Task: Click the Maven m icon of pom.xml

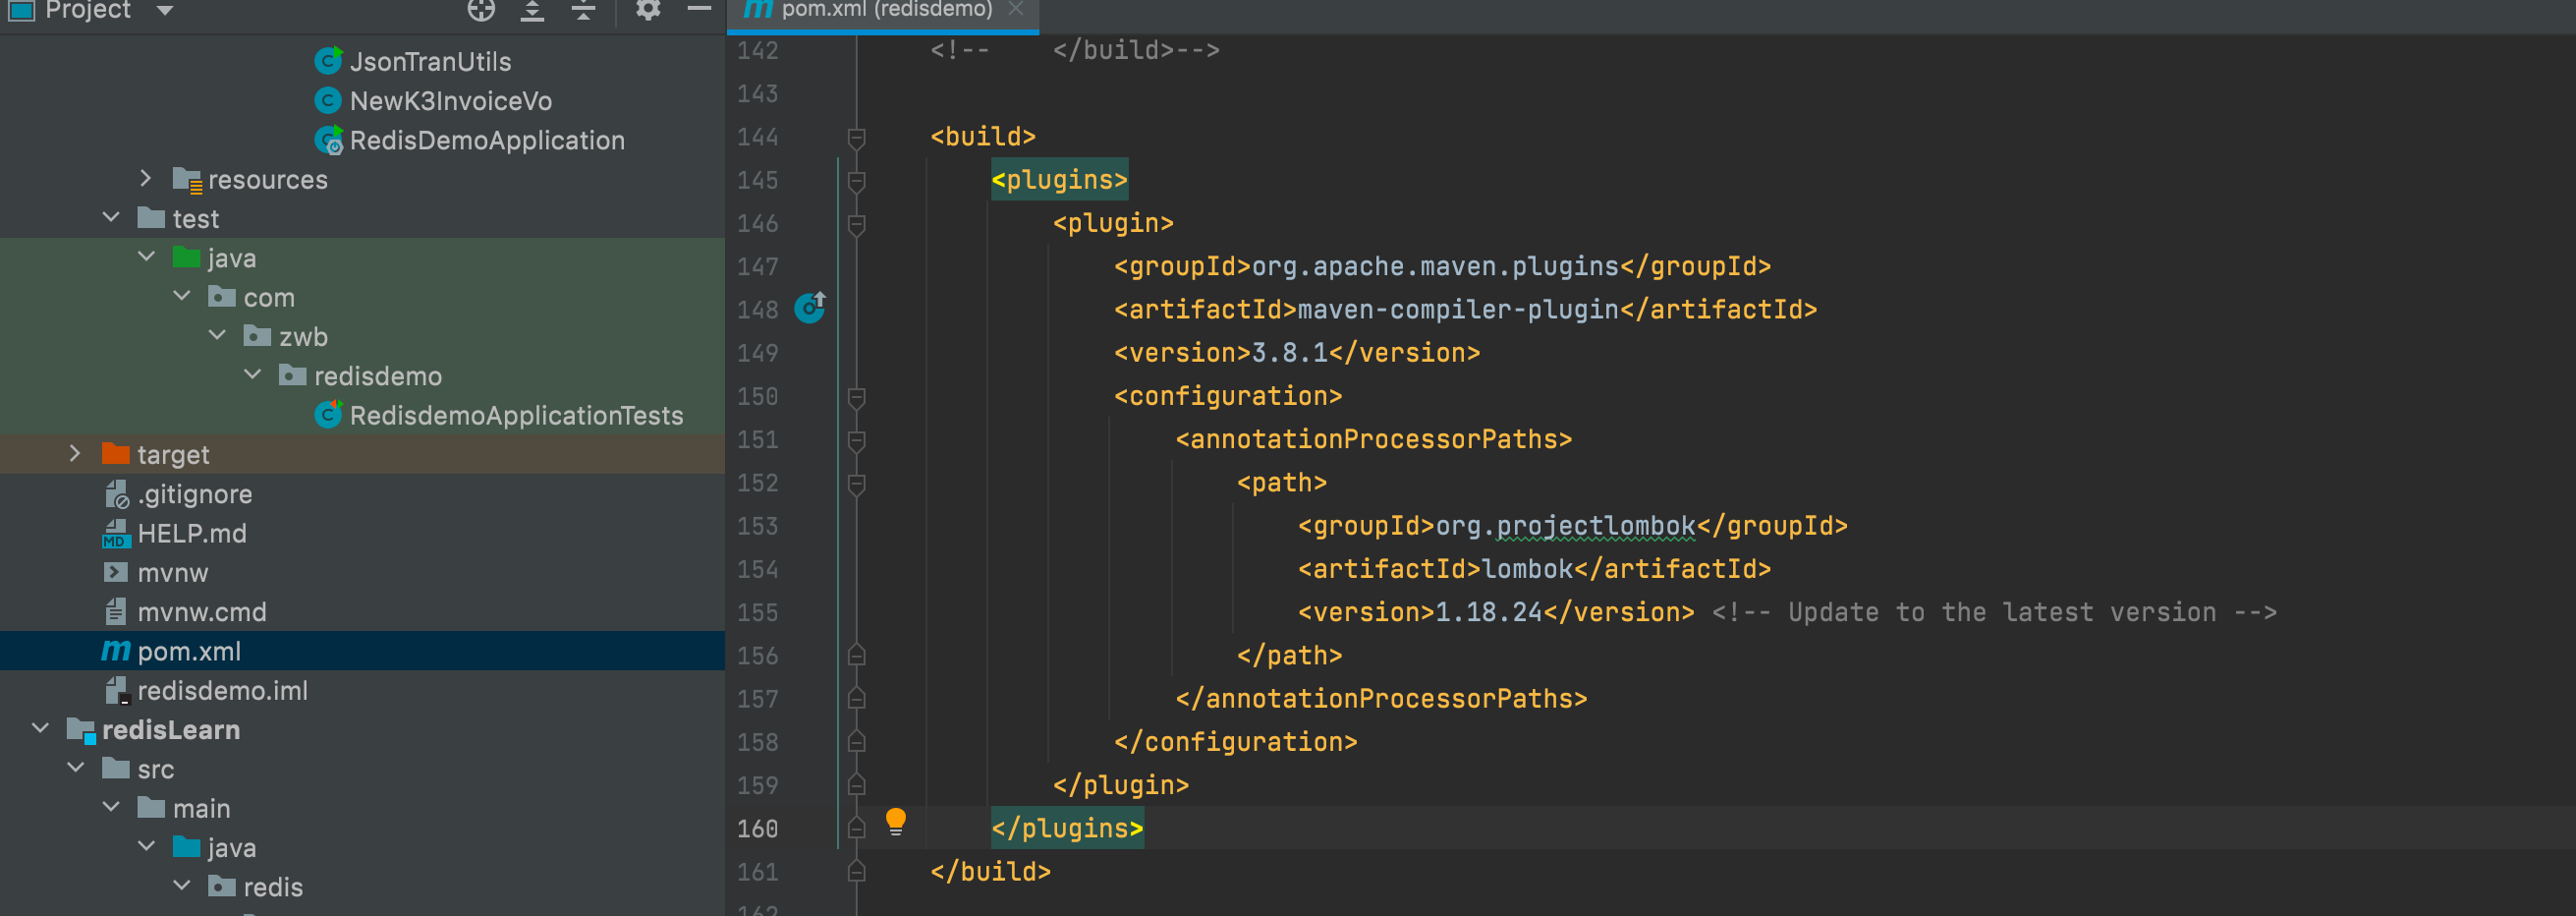Action: click(x=116, y=651)
